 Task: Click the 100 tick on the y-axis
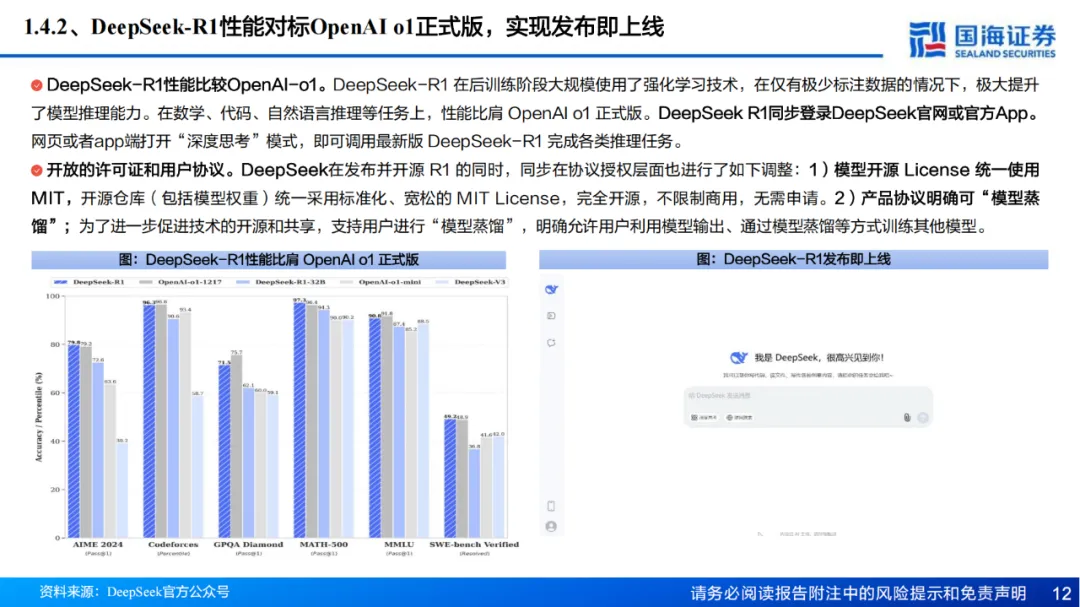pyautogui.click(x=52, y=296)
